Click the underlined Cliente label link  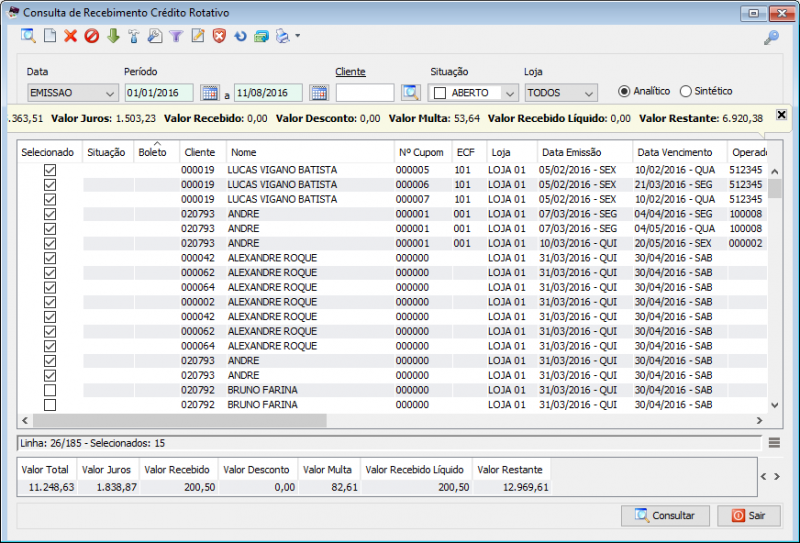coord(351,72)
